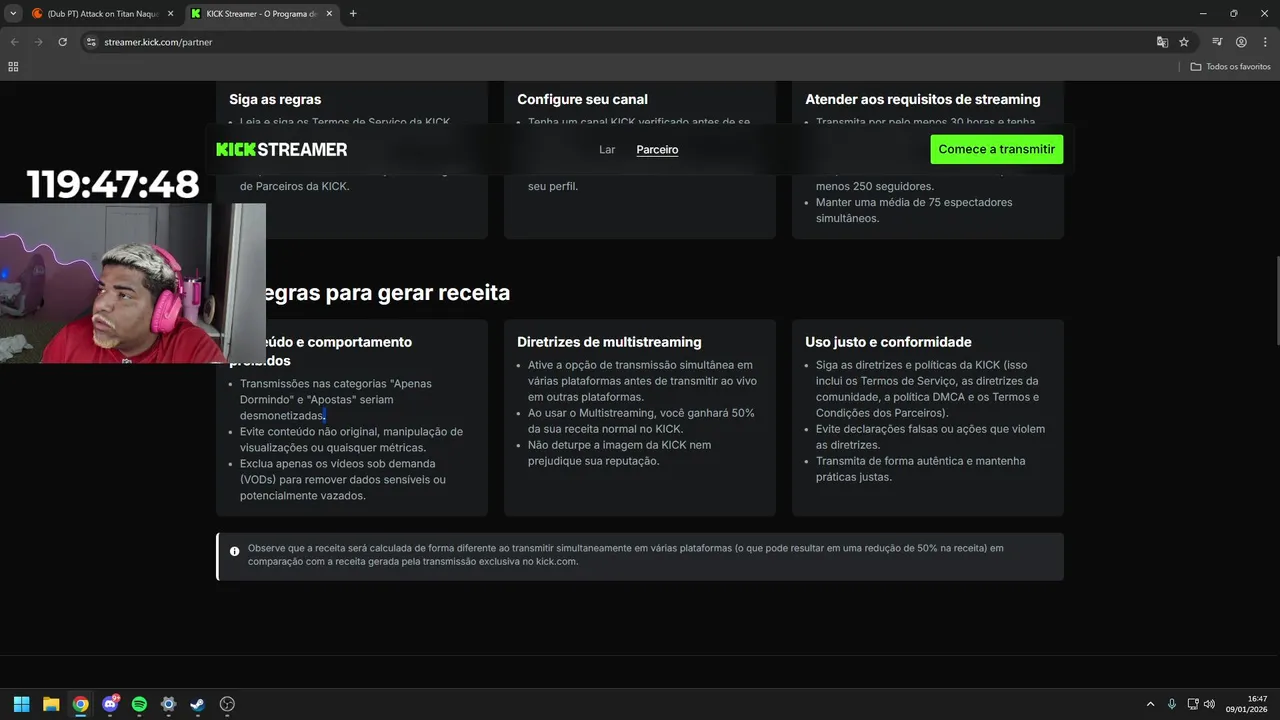Click the 'Transmita de forma autêntica' bullet
This screenshot has height=720, width=1280.
(x=920, y=469)
